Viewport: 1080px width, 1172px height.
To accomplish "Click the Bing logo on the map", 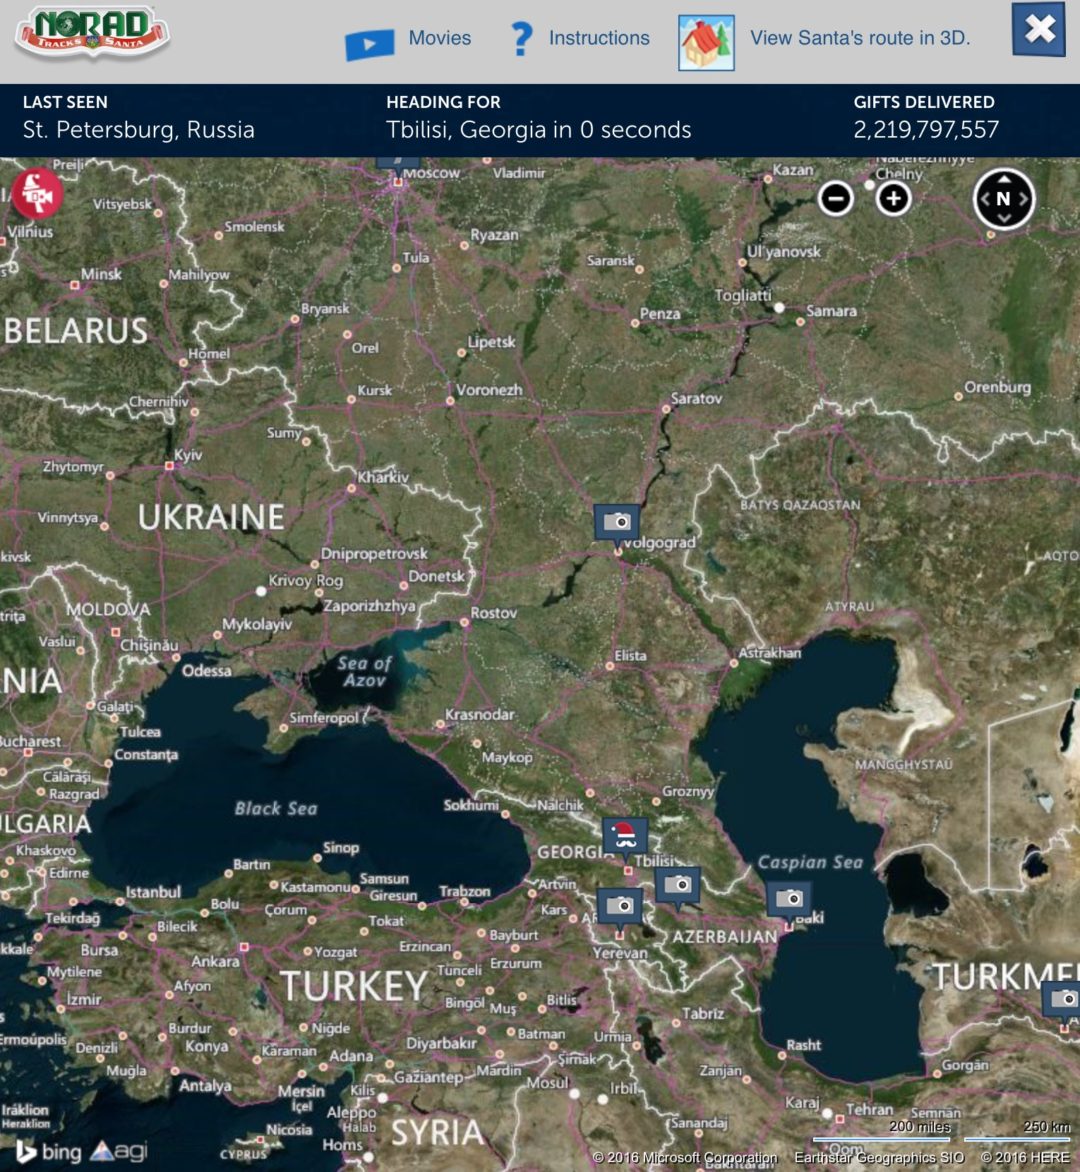I will tap(48, 1152).
